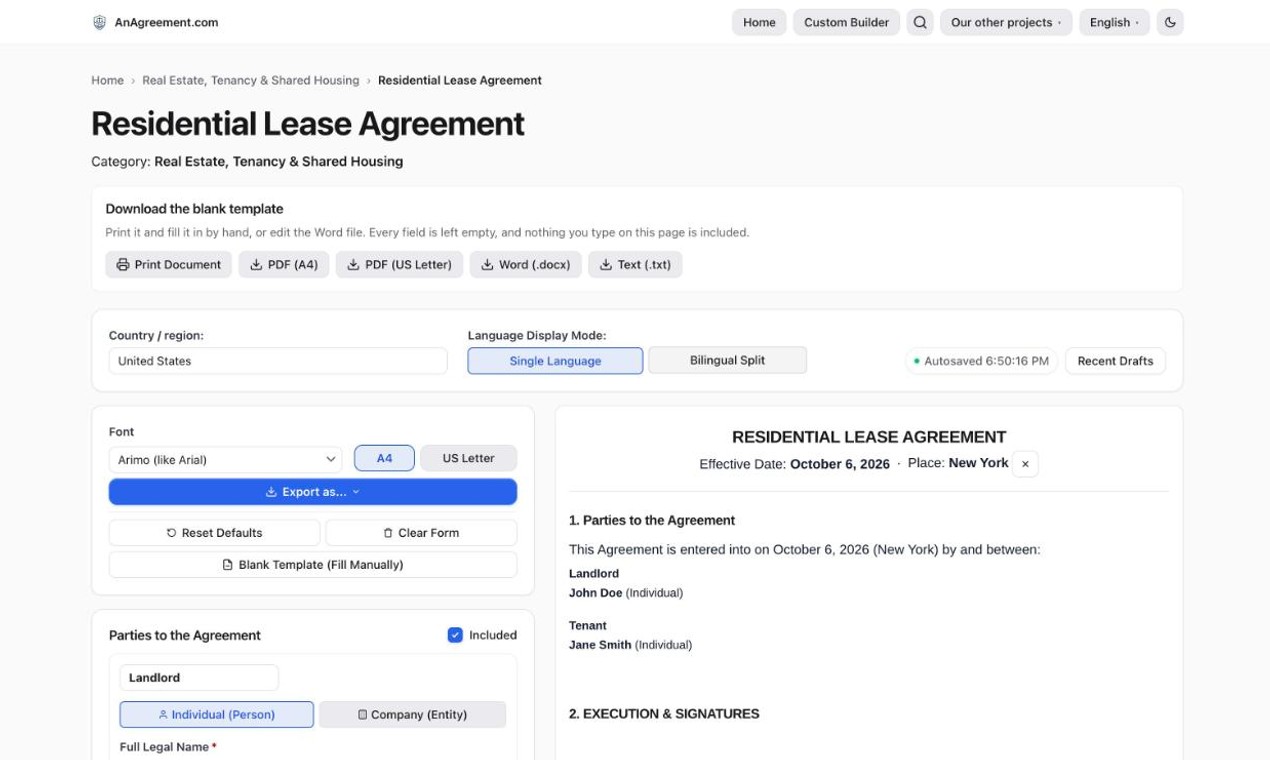Click the Place New York value in the preview
The width and height of the screenshot is (1270, 760).
tap(978, 463)
